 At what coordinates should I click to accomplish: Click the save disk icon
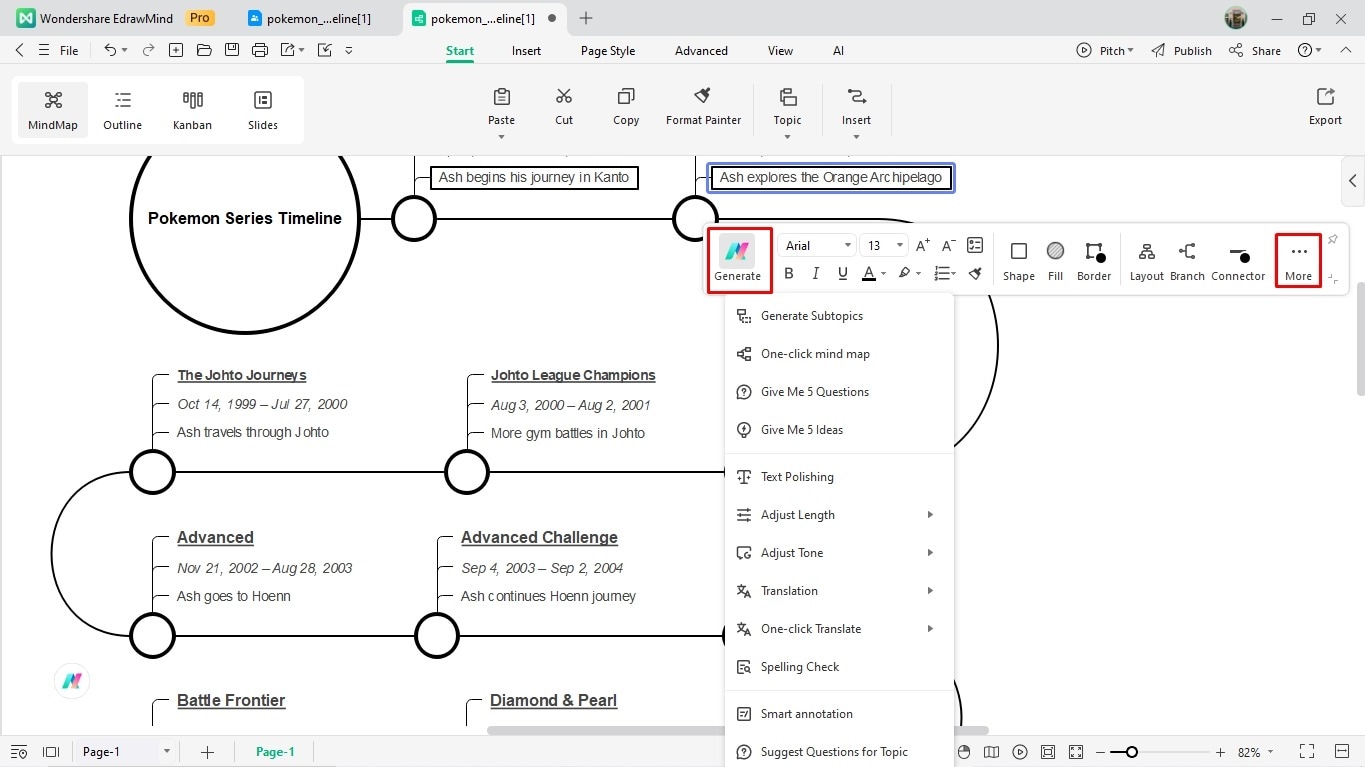point(232,50)
